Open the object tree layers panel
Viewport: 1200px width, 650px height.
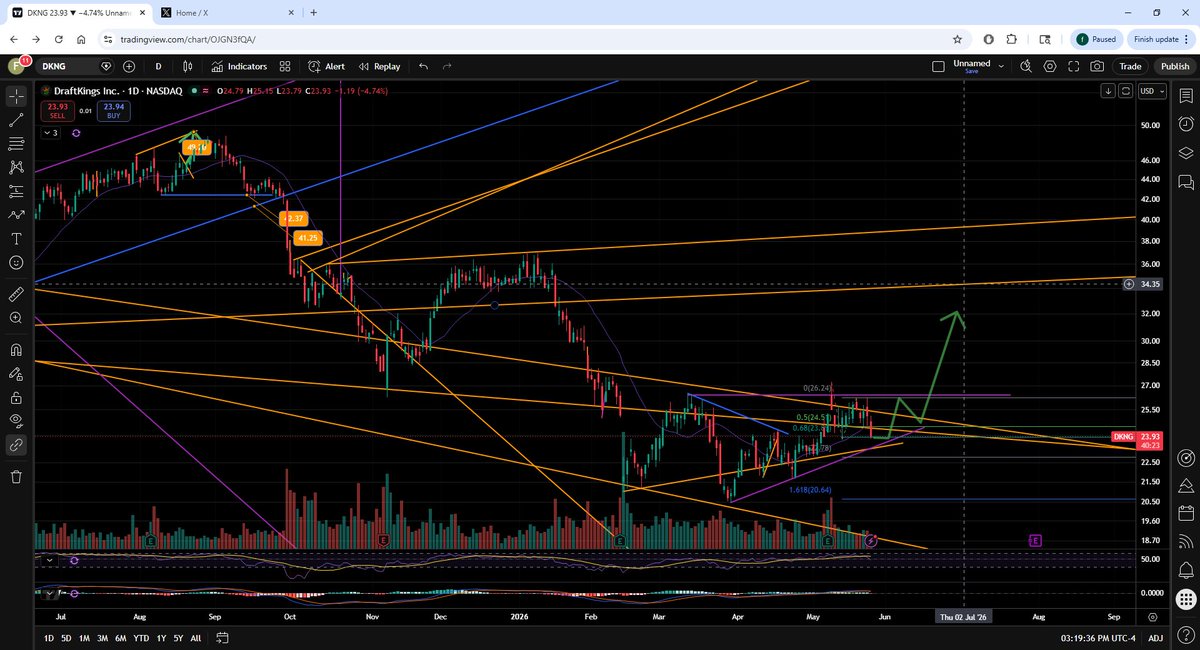(1185, 153)
